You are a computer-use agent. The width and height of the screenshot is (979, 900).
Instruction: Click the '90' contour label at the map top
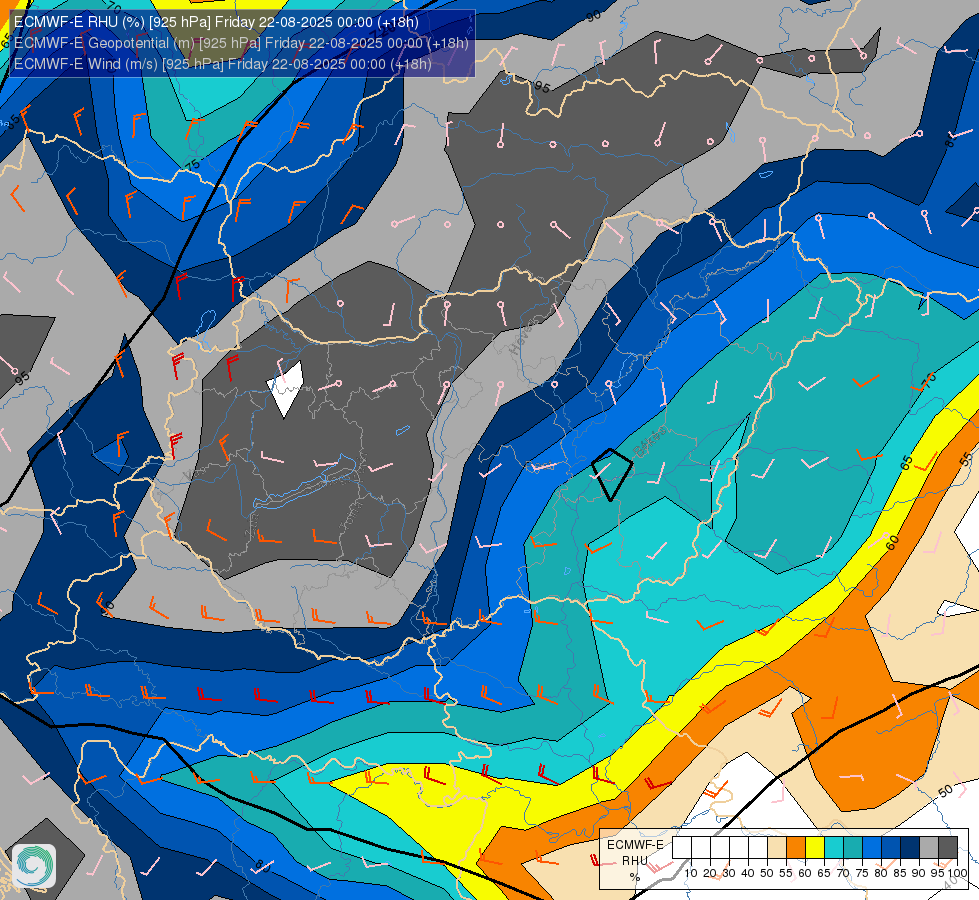(x=593, y=16)
